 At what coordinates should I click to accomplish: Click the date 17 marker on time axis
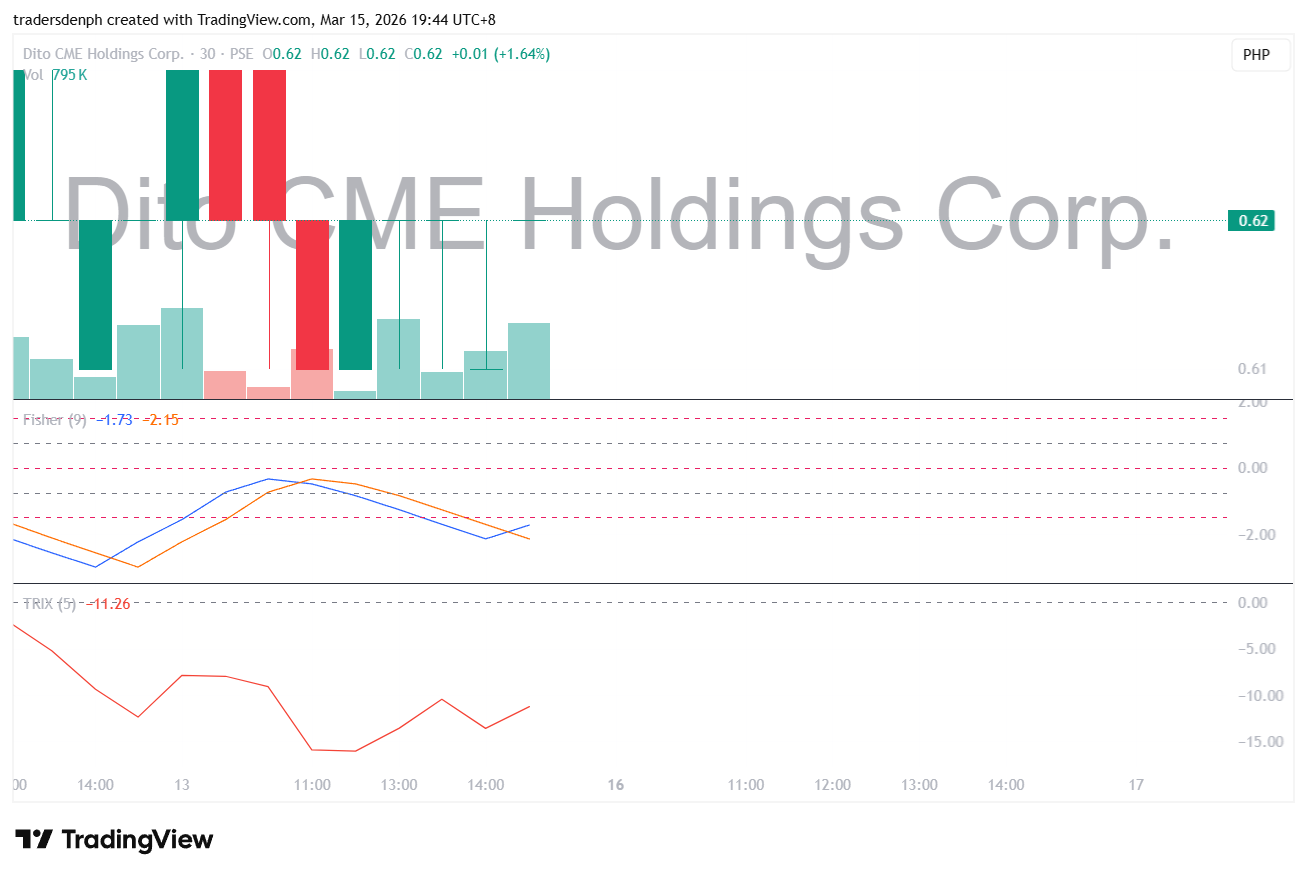pos(1136,785)
